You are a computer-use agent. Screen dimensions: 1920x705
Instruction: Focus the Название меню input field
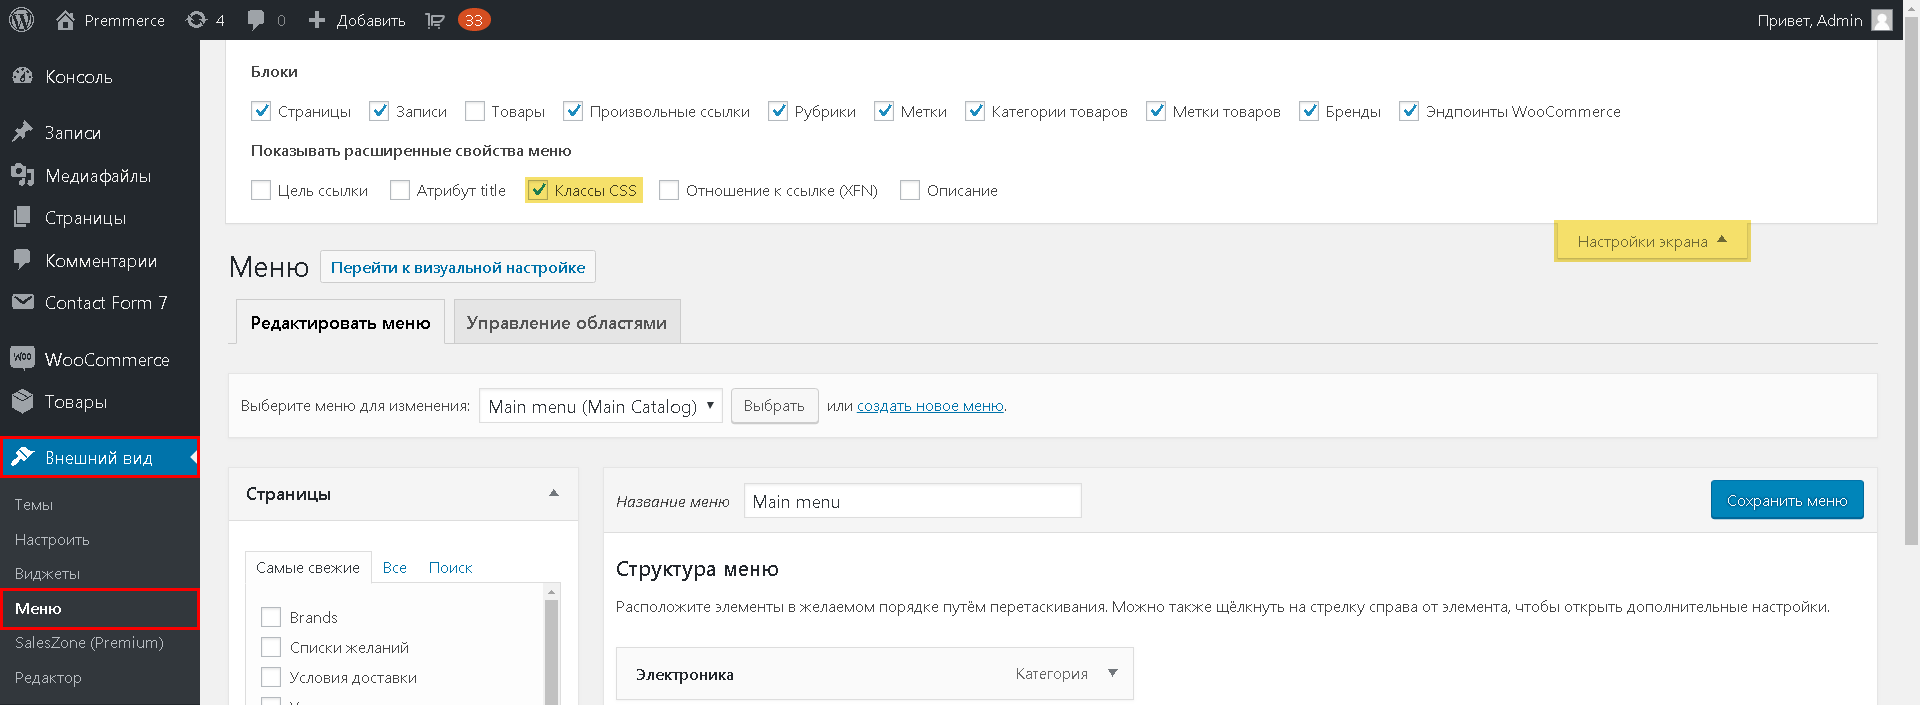coord(913,501)
